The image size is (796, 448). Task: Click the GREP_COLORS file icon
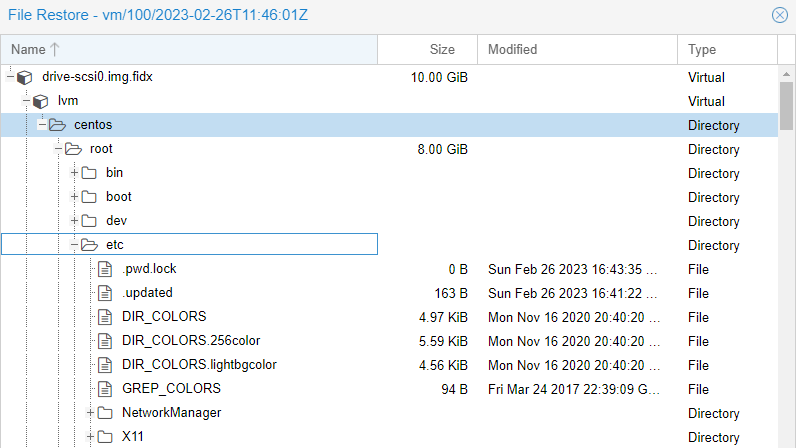[x=105, y=389]
